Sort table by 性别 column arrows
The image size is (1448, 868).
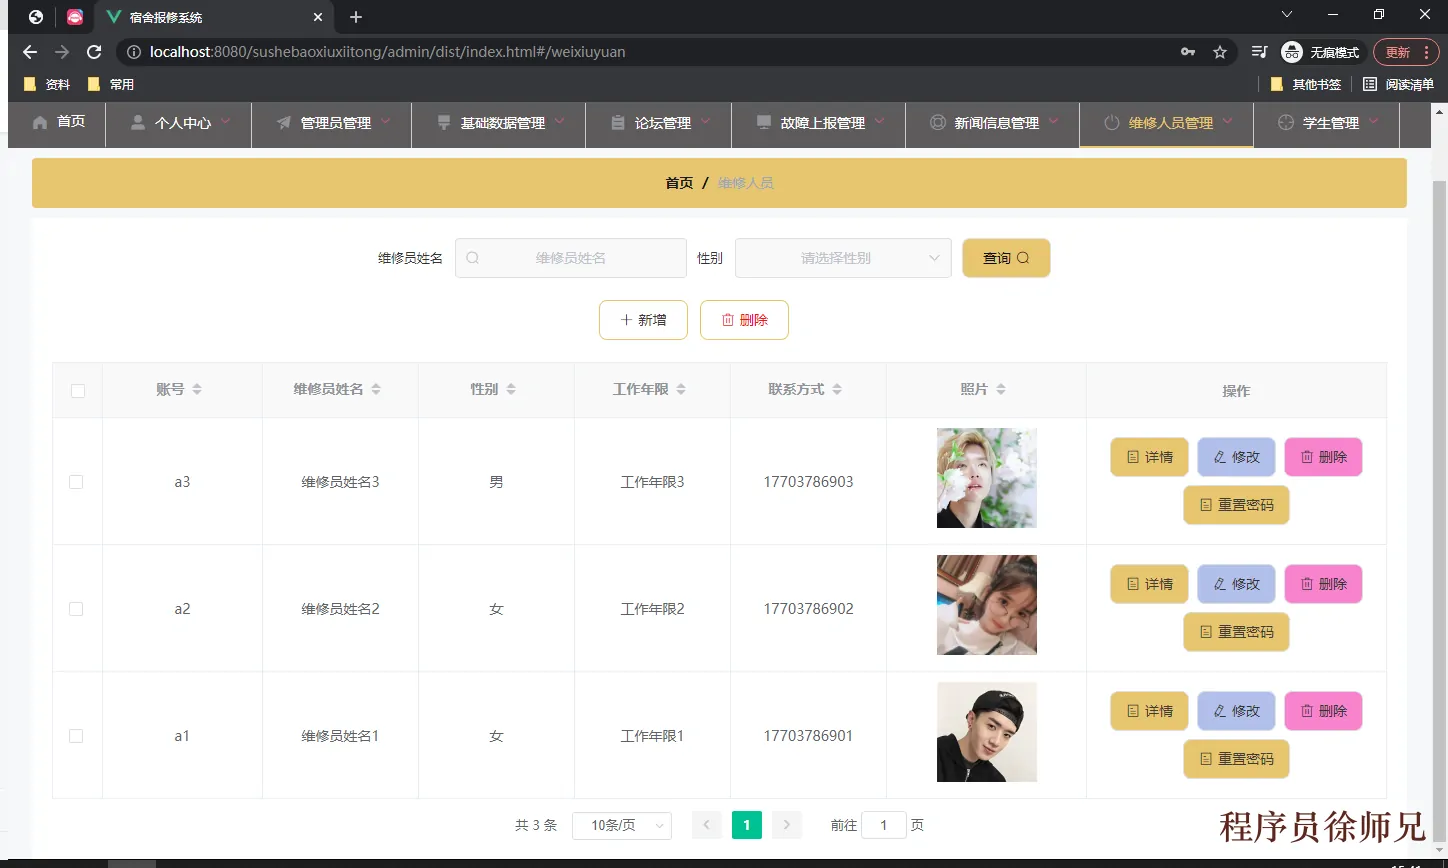click(x=511, y=389)
